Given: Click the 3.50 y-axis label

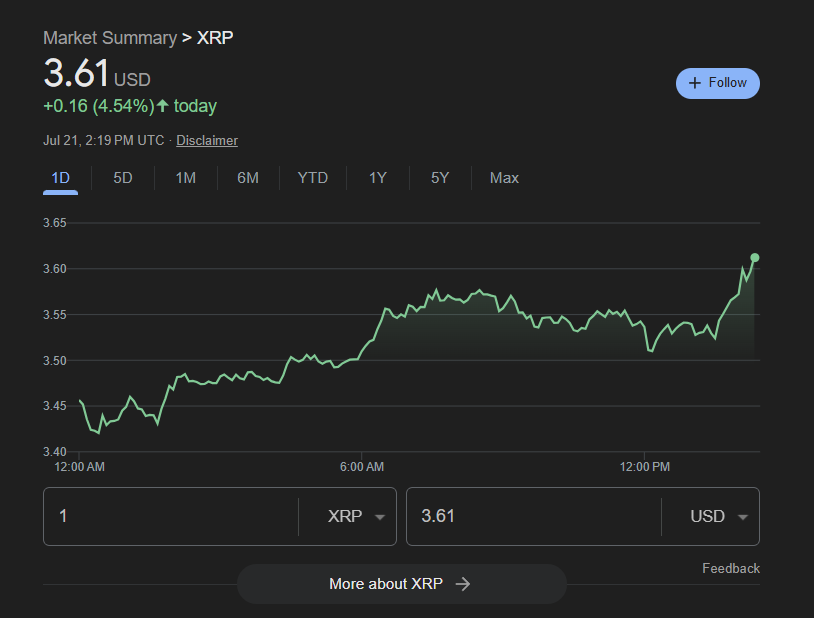Looking at the screenshot, I should tap(55, 360).
